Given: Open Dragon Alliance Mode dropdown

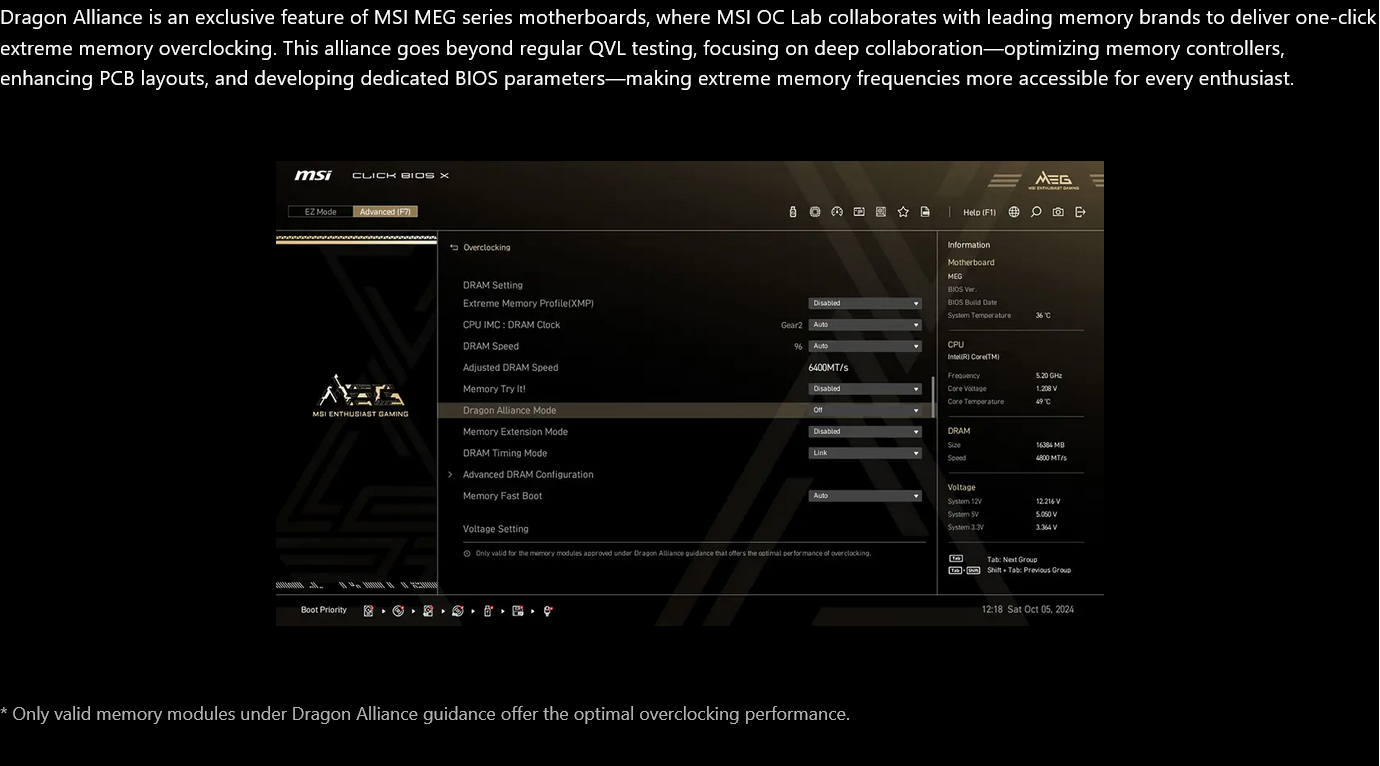Looking at the screenshot, I should (x=864, y=410).
